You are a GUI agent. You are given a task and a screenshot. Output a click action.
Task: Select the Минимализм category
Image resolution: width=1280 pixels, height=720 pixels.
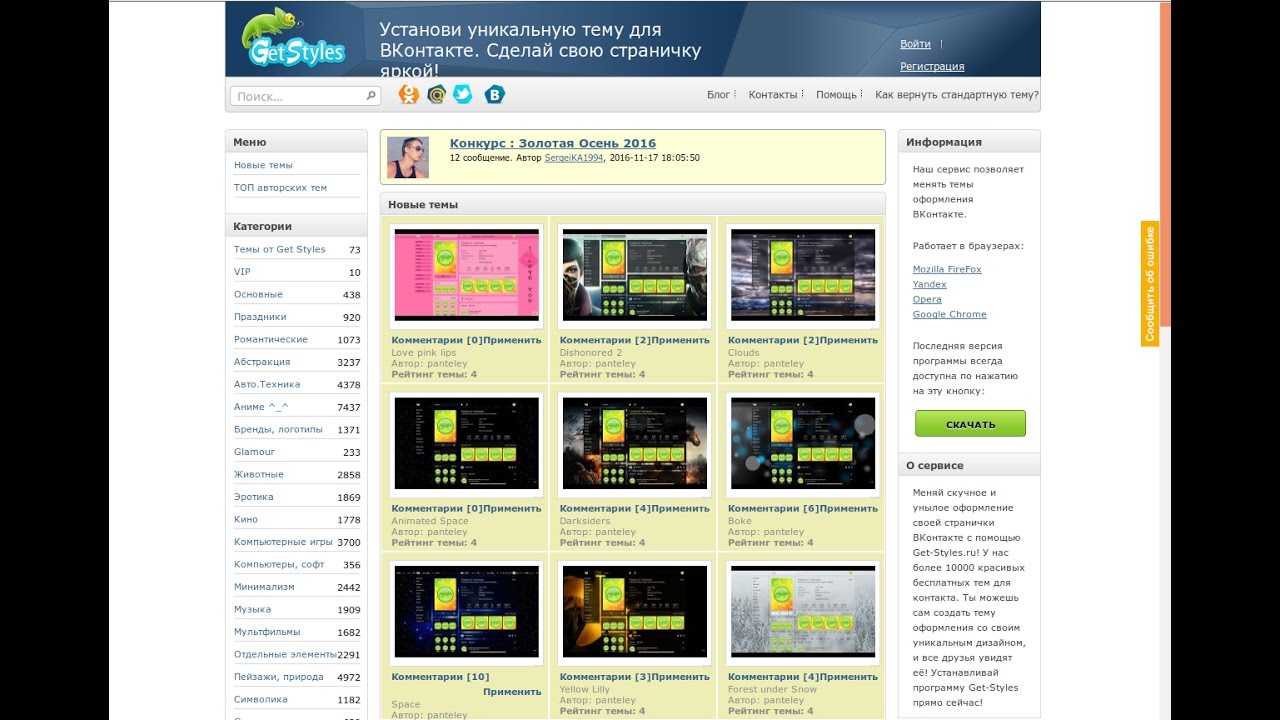pos(264,587)
